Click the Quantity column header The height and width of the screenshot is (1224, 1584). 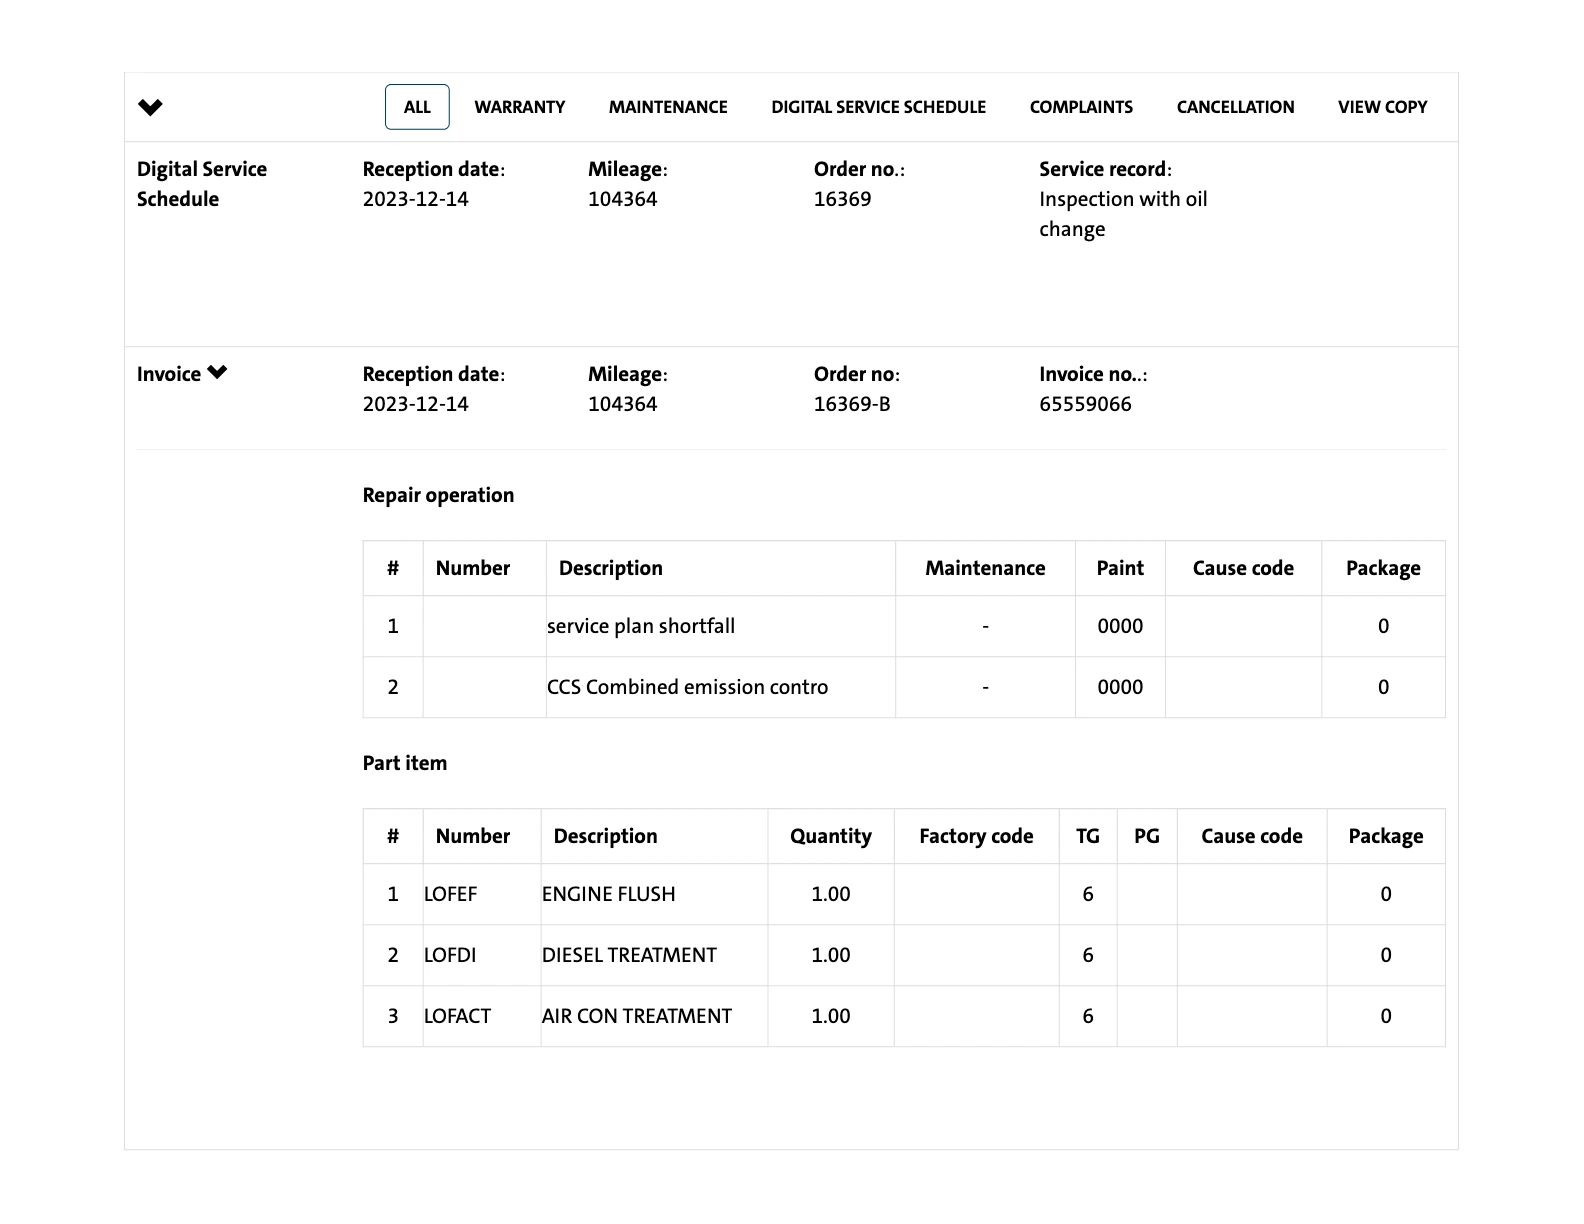coord(830,836)
